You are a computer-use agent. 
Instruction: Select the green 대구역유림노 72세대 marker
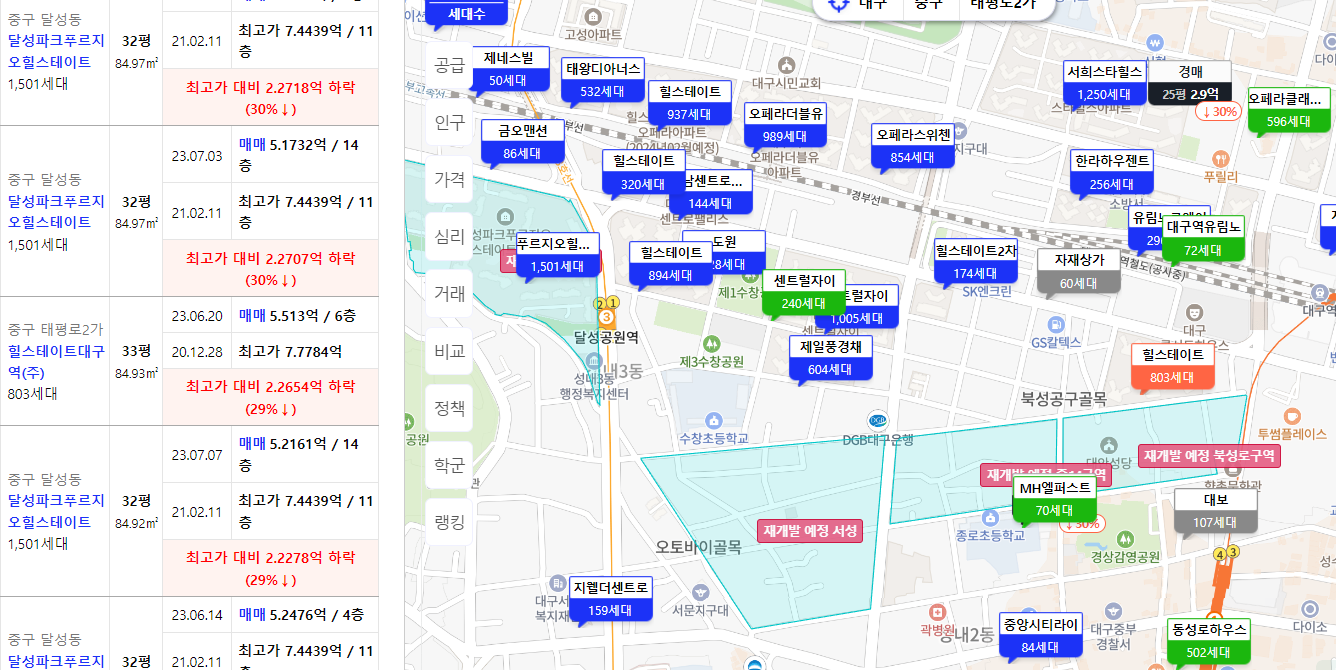tap(1203, 238)
